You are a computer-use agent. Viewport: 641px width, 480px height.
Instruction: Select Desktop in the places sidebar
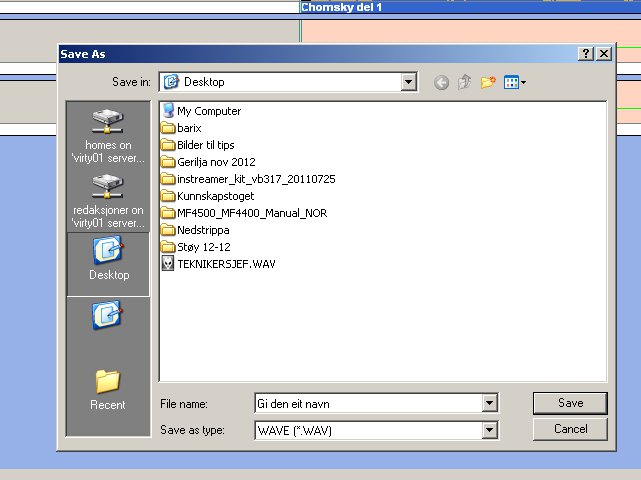coord(108,264)
